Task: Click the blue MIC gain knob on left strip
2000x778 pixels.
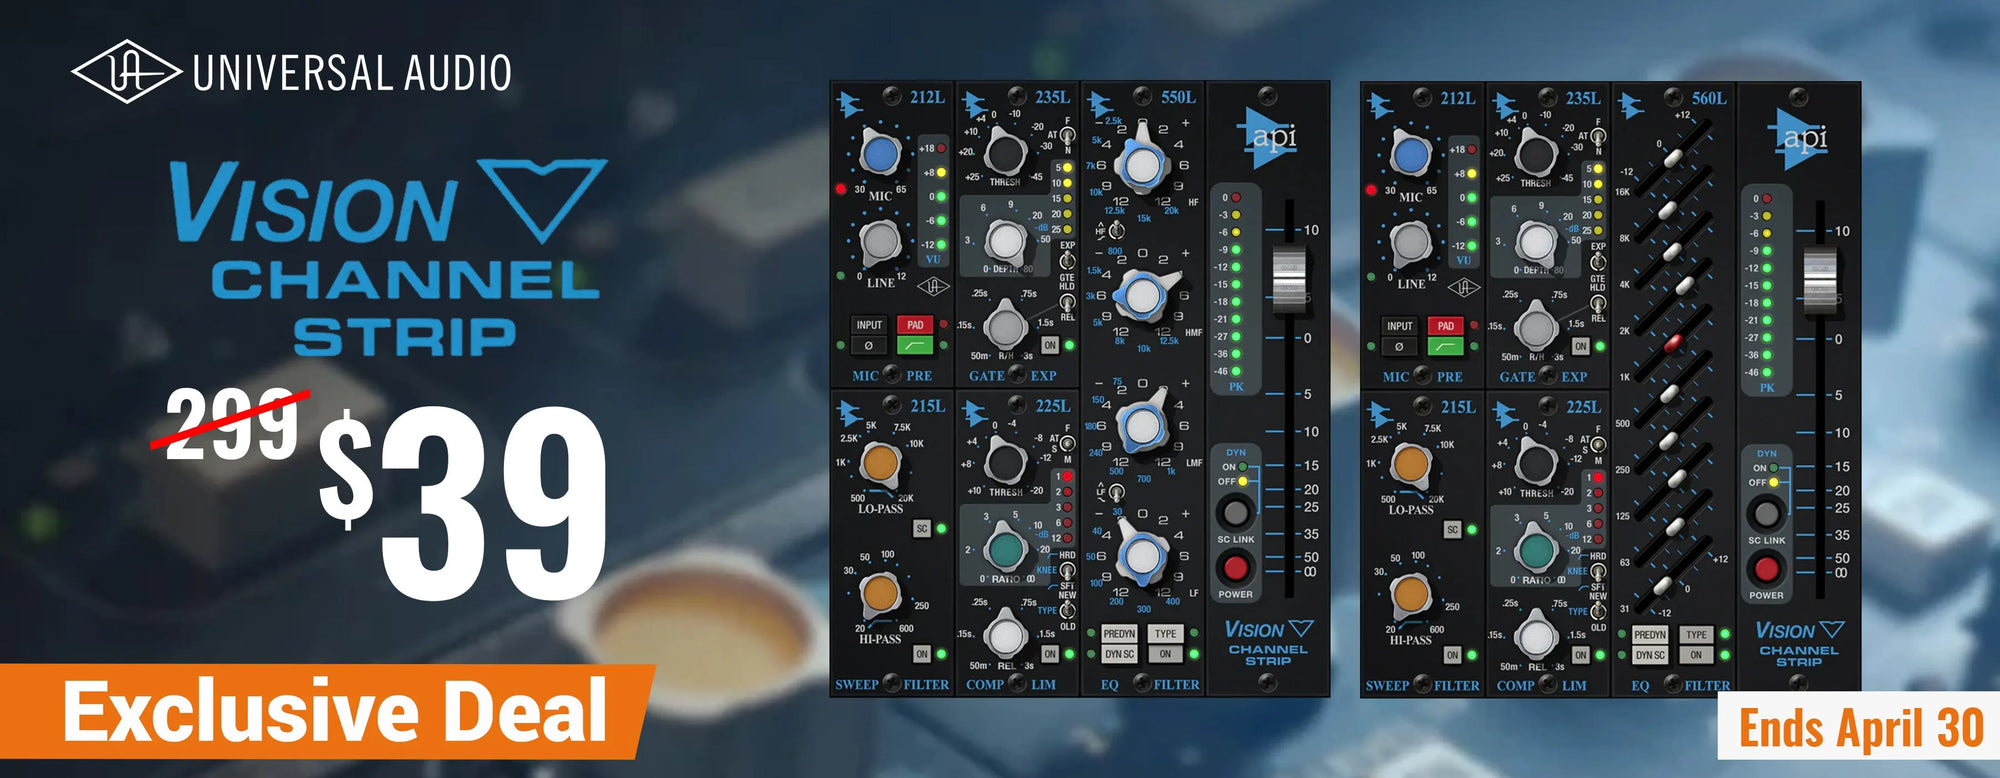Action: pyautogui.click(x=878, y=155)
